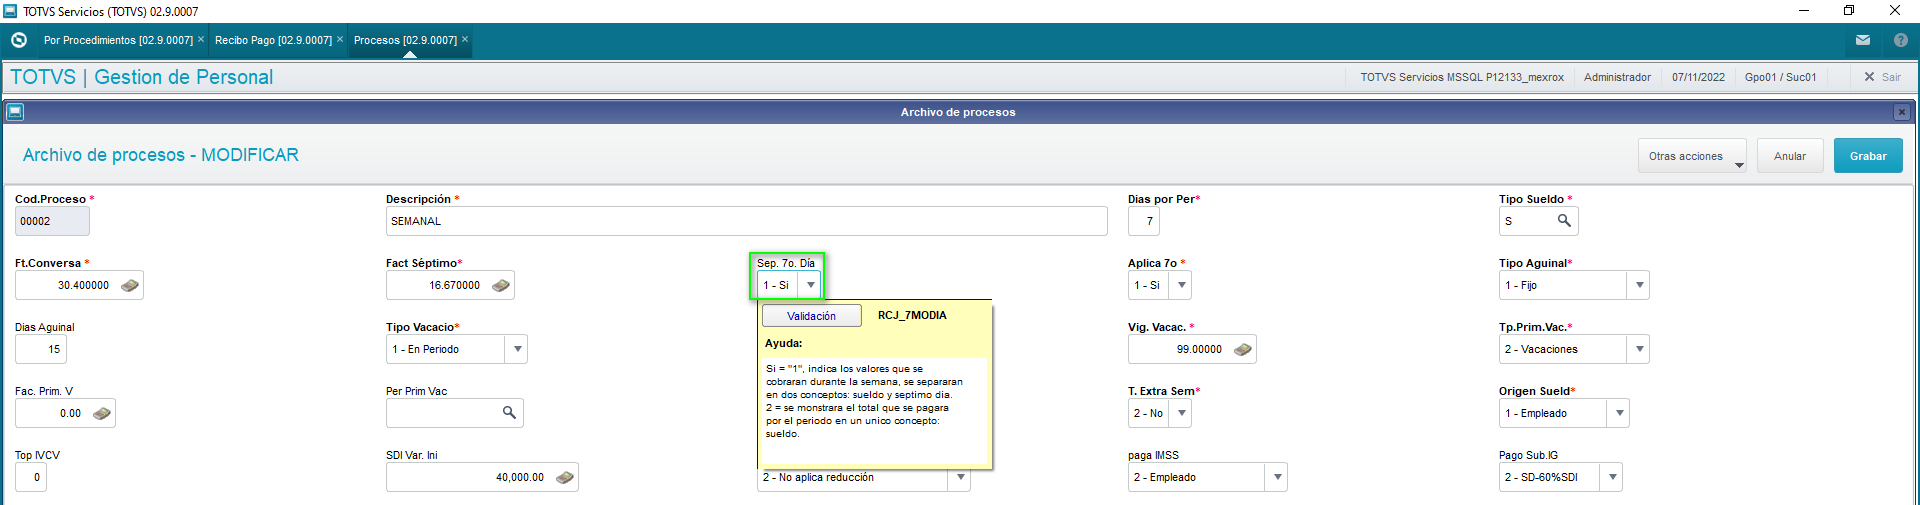The image size is (1920, 505).
Task: Switch to Recibo Pago tab
Action: point(273,40)
